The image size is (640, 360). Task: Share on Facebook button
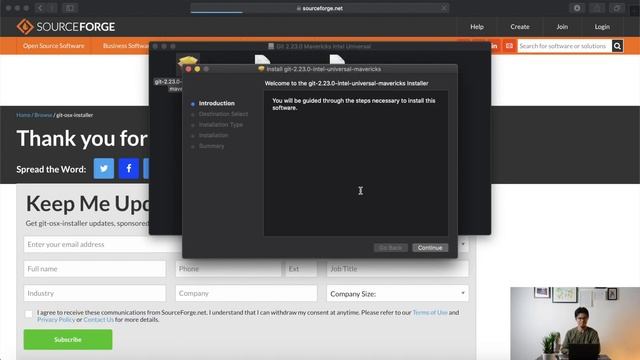(129, 168)
